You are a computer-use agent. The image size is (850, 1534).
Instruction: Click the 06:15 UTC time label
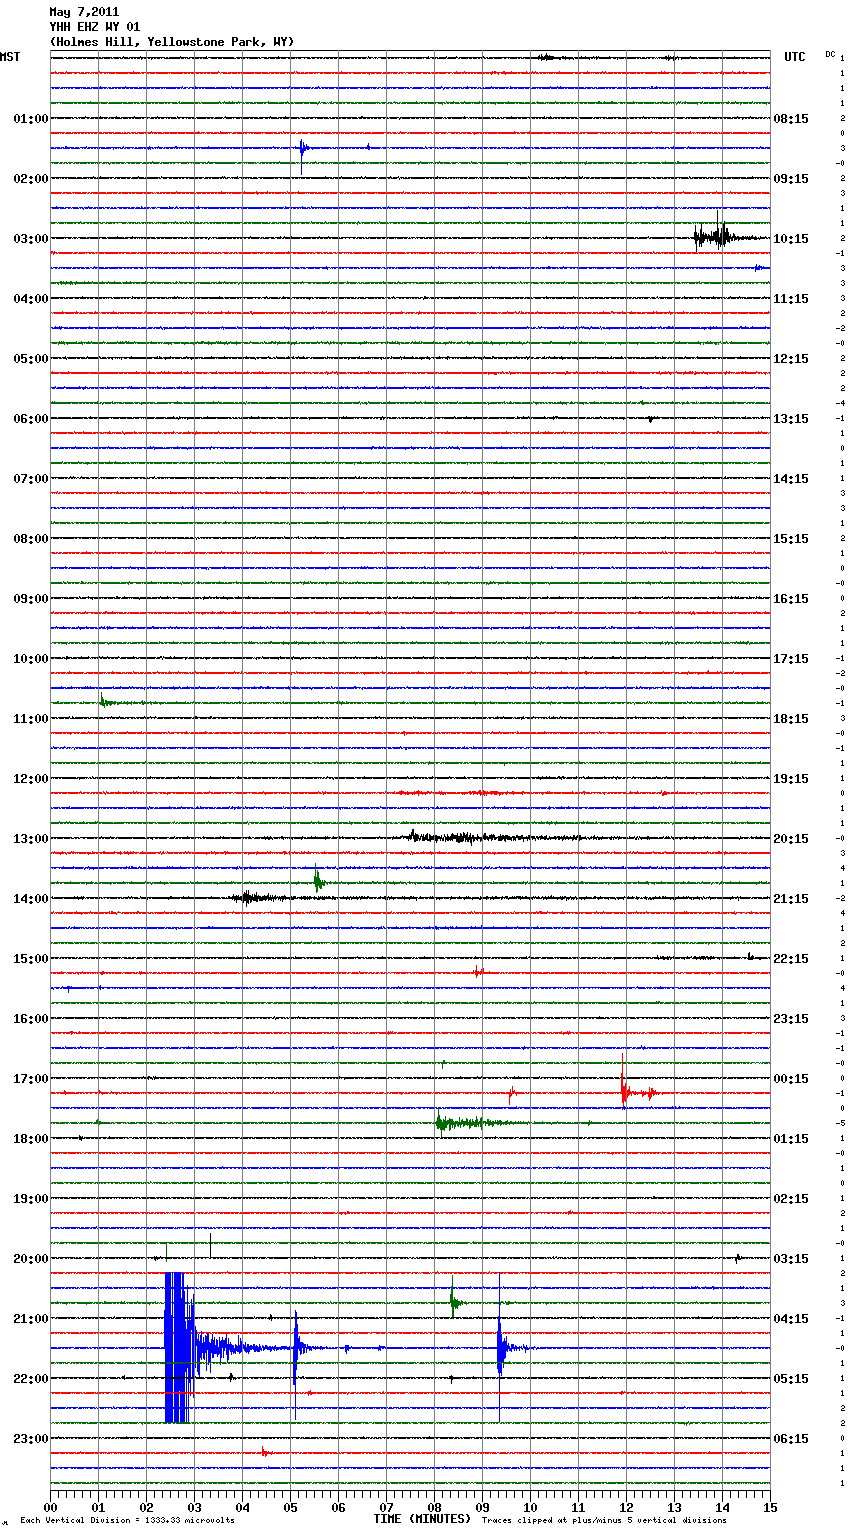791,1439
